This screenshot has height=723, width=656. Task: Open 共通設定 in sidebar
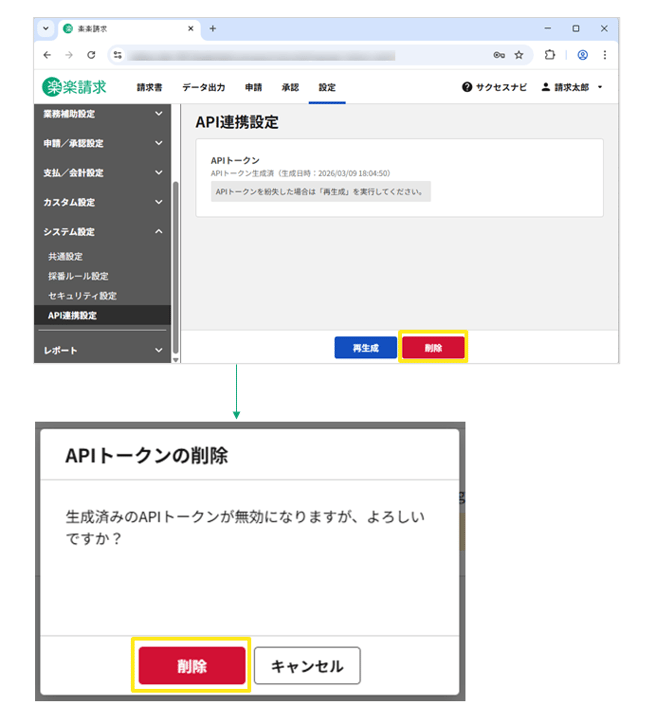[65, 257]
